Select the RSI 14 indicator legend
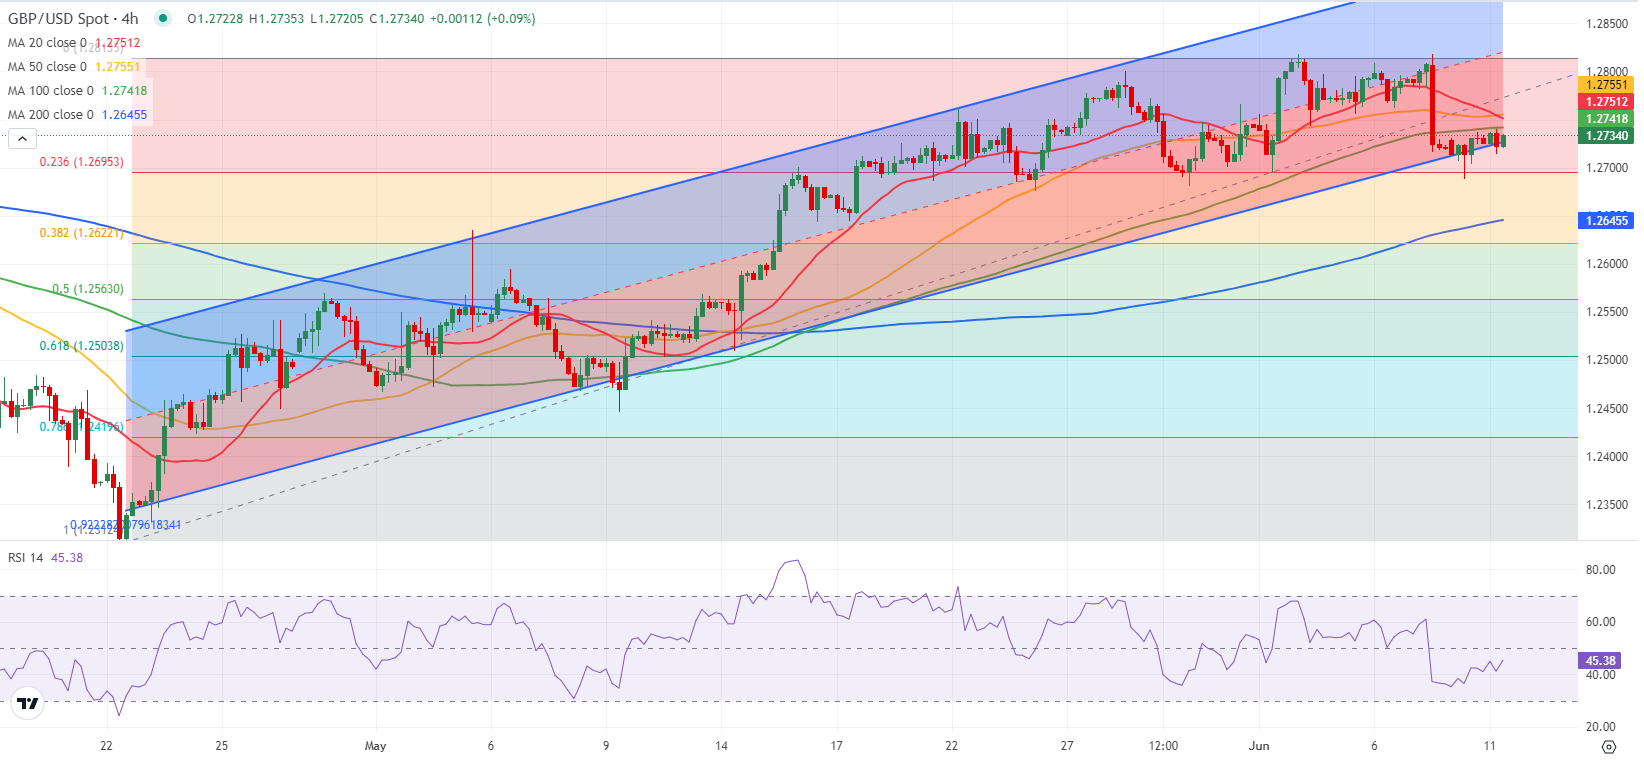 (x=25, y=558)
